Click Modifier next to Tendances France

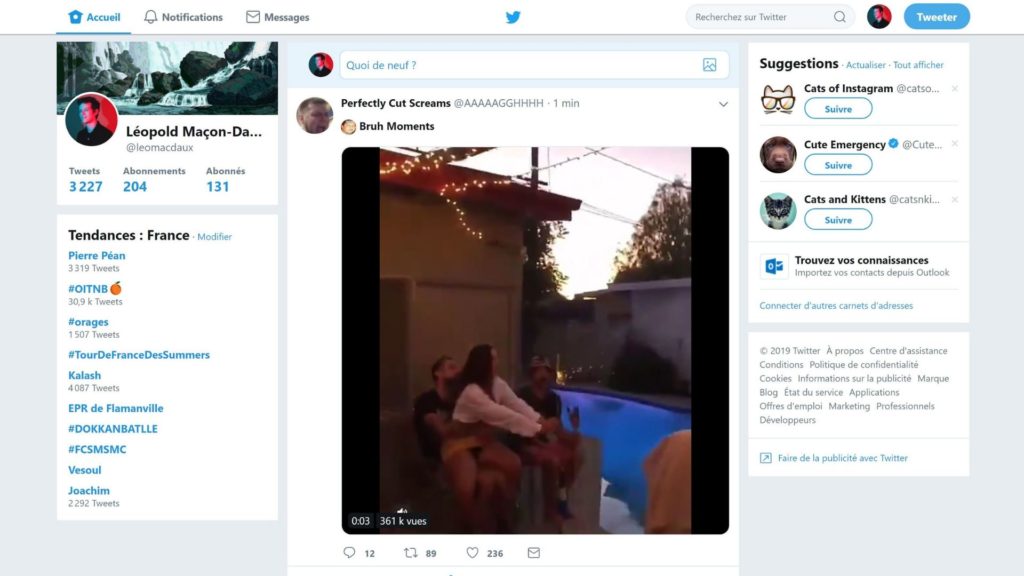[x=214, y=236]
